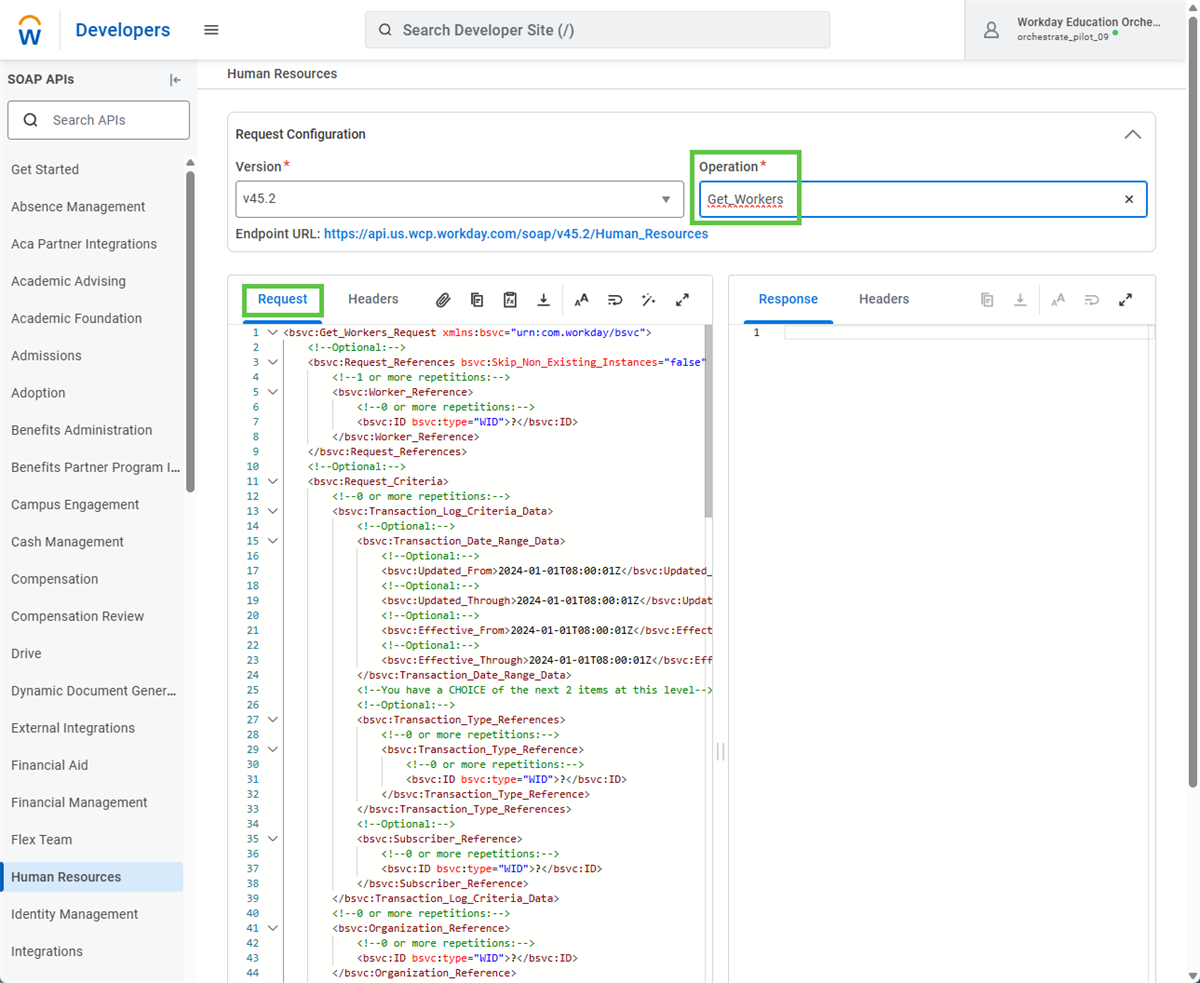Copy the request XML to clipboard
Screen dimensions: 1200x983
tap(477, 299)
